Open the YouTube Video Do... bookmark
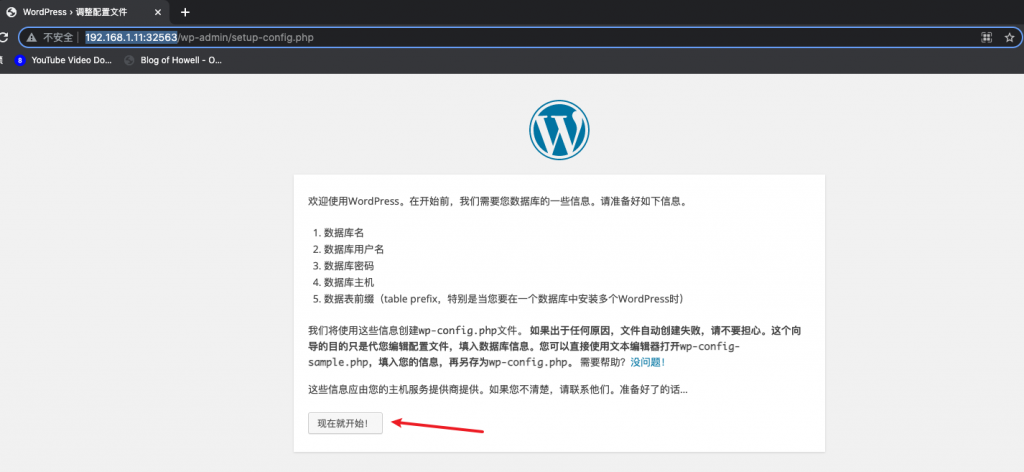The width and height of the screenshot is (1024, 472). click(x=63, y=60)
